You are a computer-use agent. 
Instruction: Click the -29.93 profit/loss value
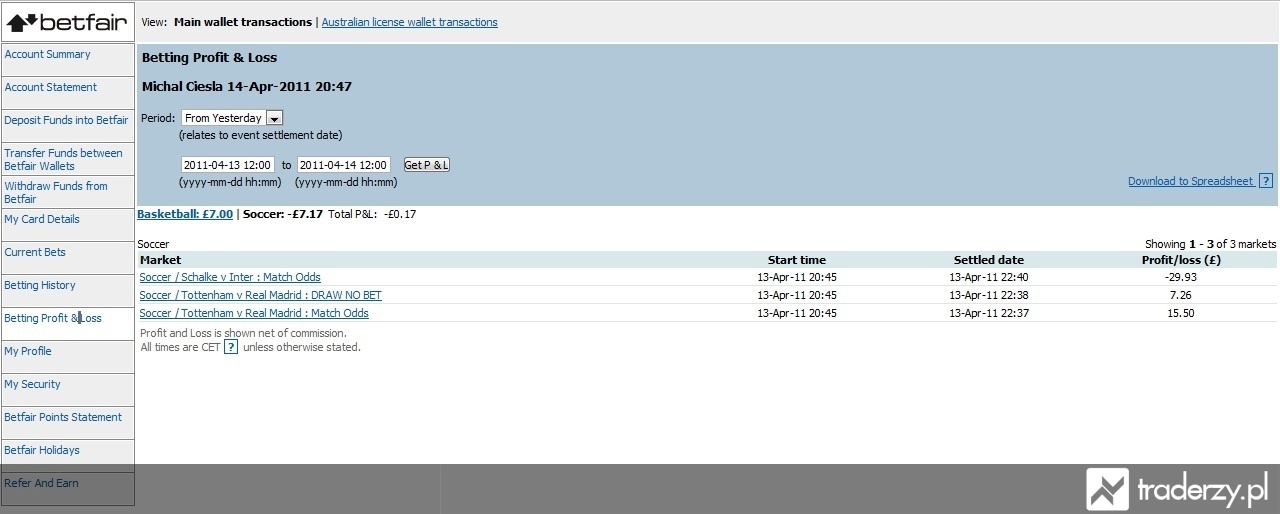click(1181, 277)
